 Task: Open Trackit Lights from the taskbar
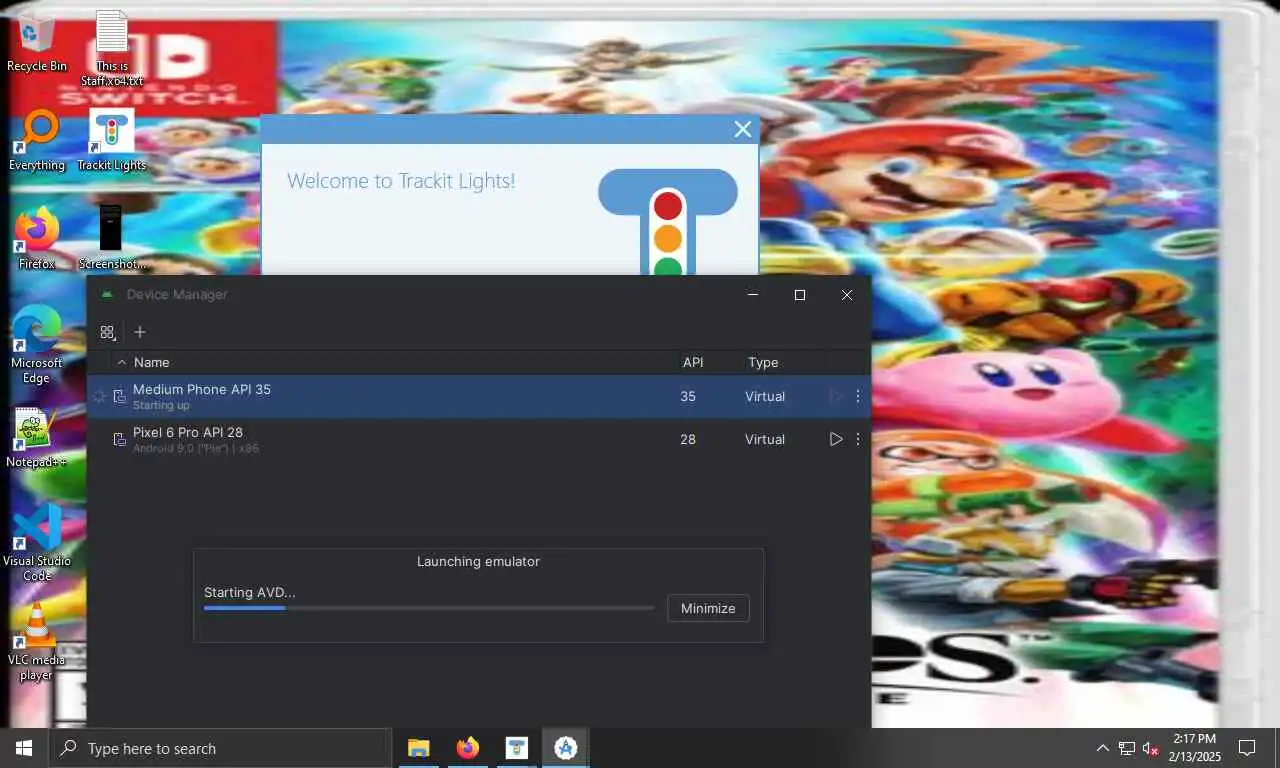516,748
